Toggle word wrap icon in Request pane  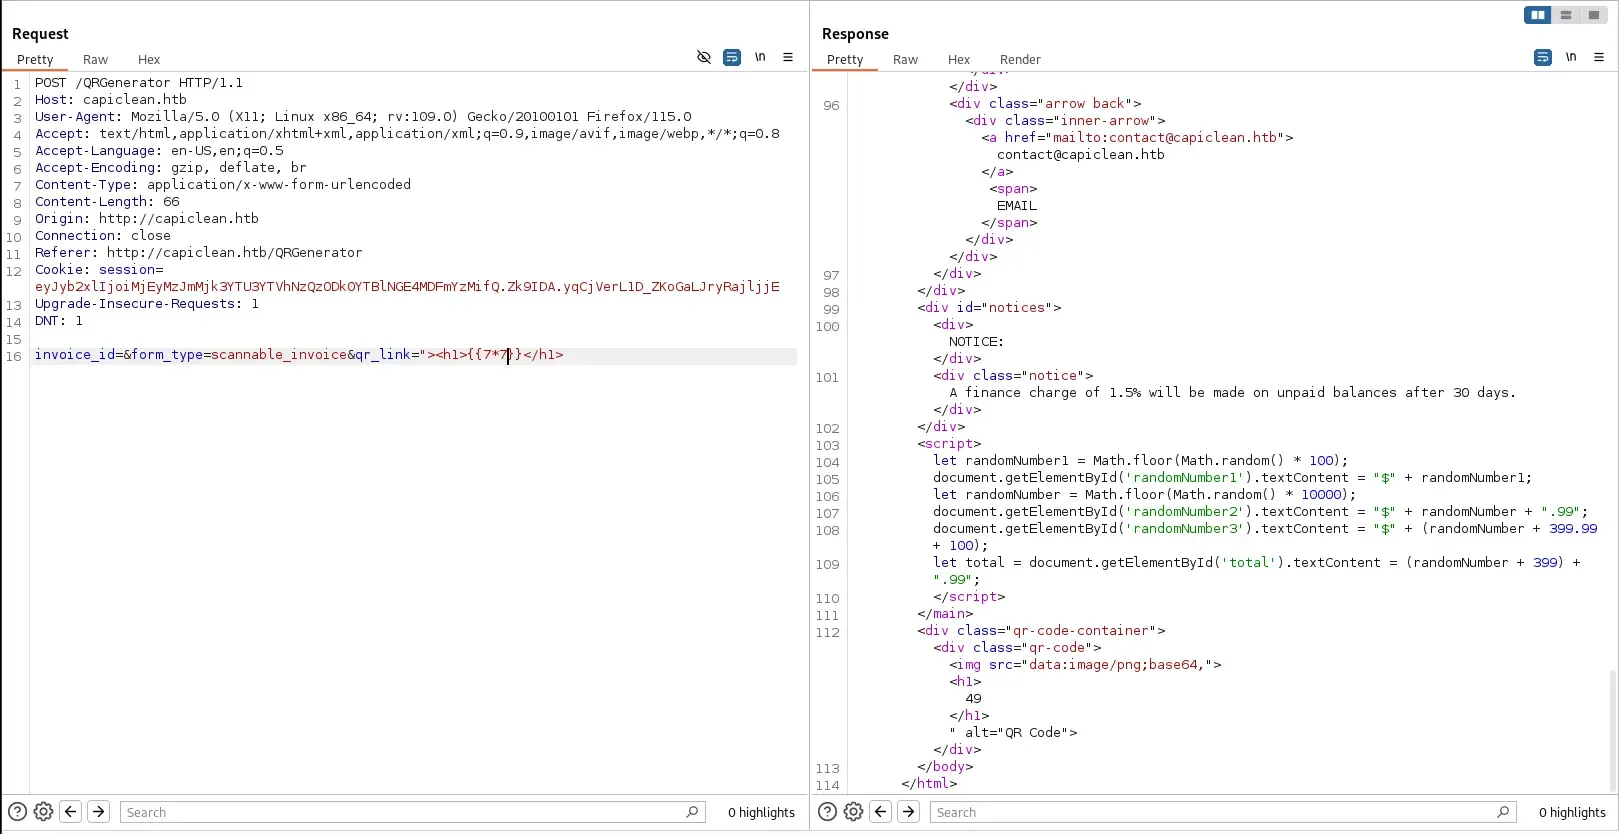click(x=732, y=57)
